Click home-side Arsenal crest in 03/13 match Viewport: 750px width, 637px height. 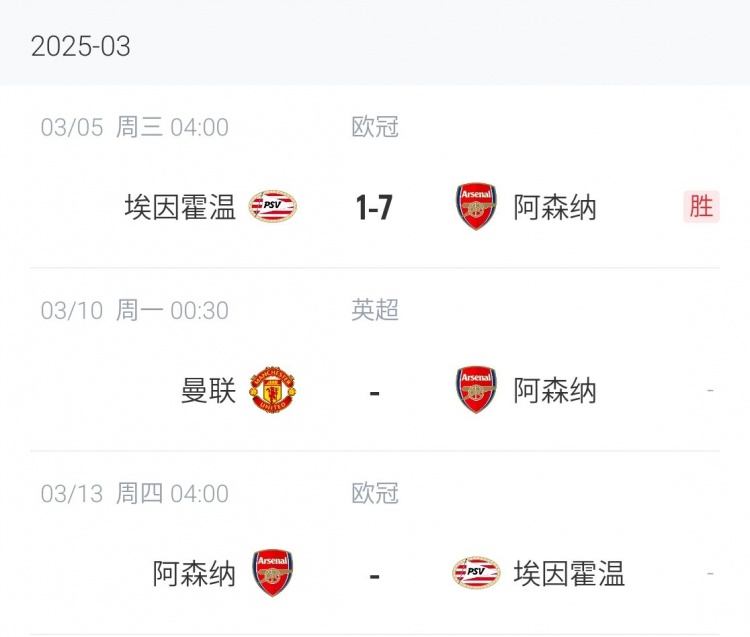(x=272, y=573)
